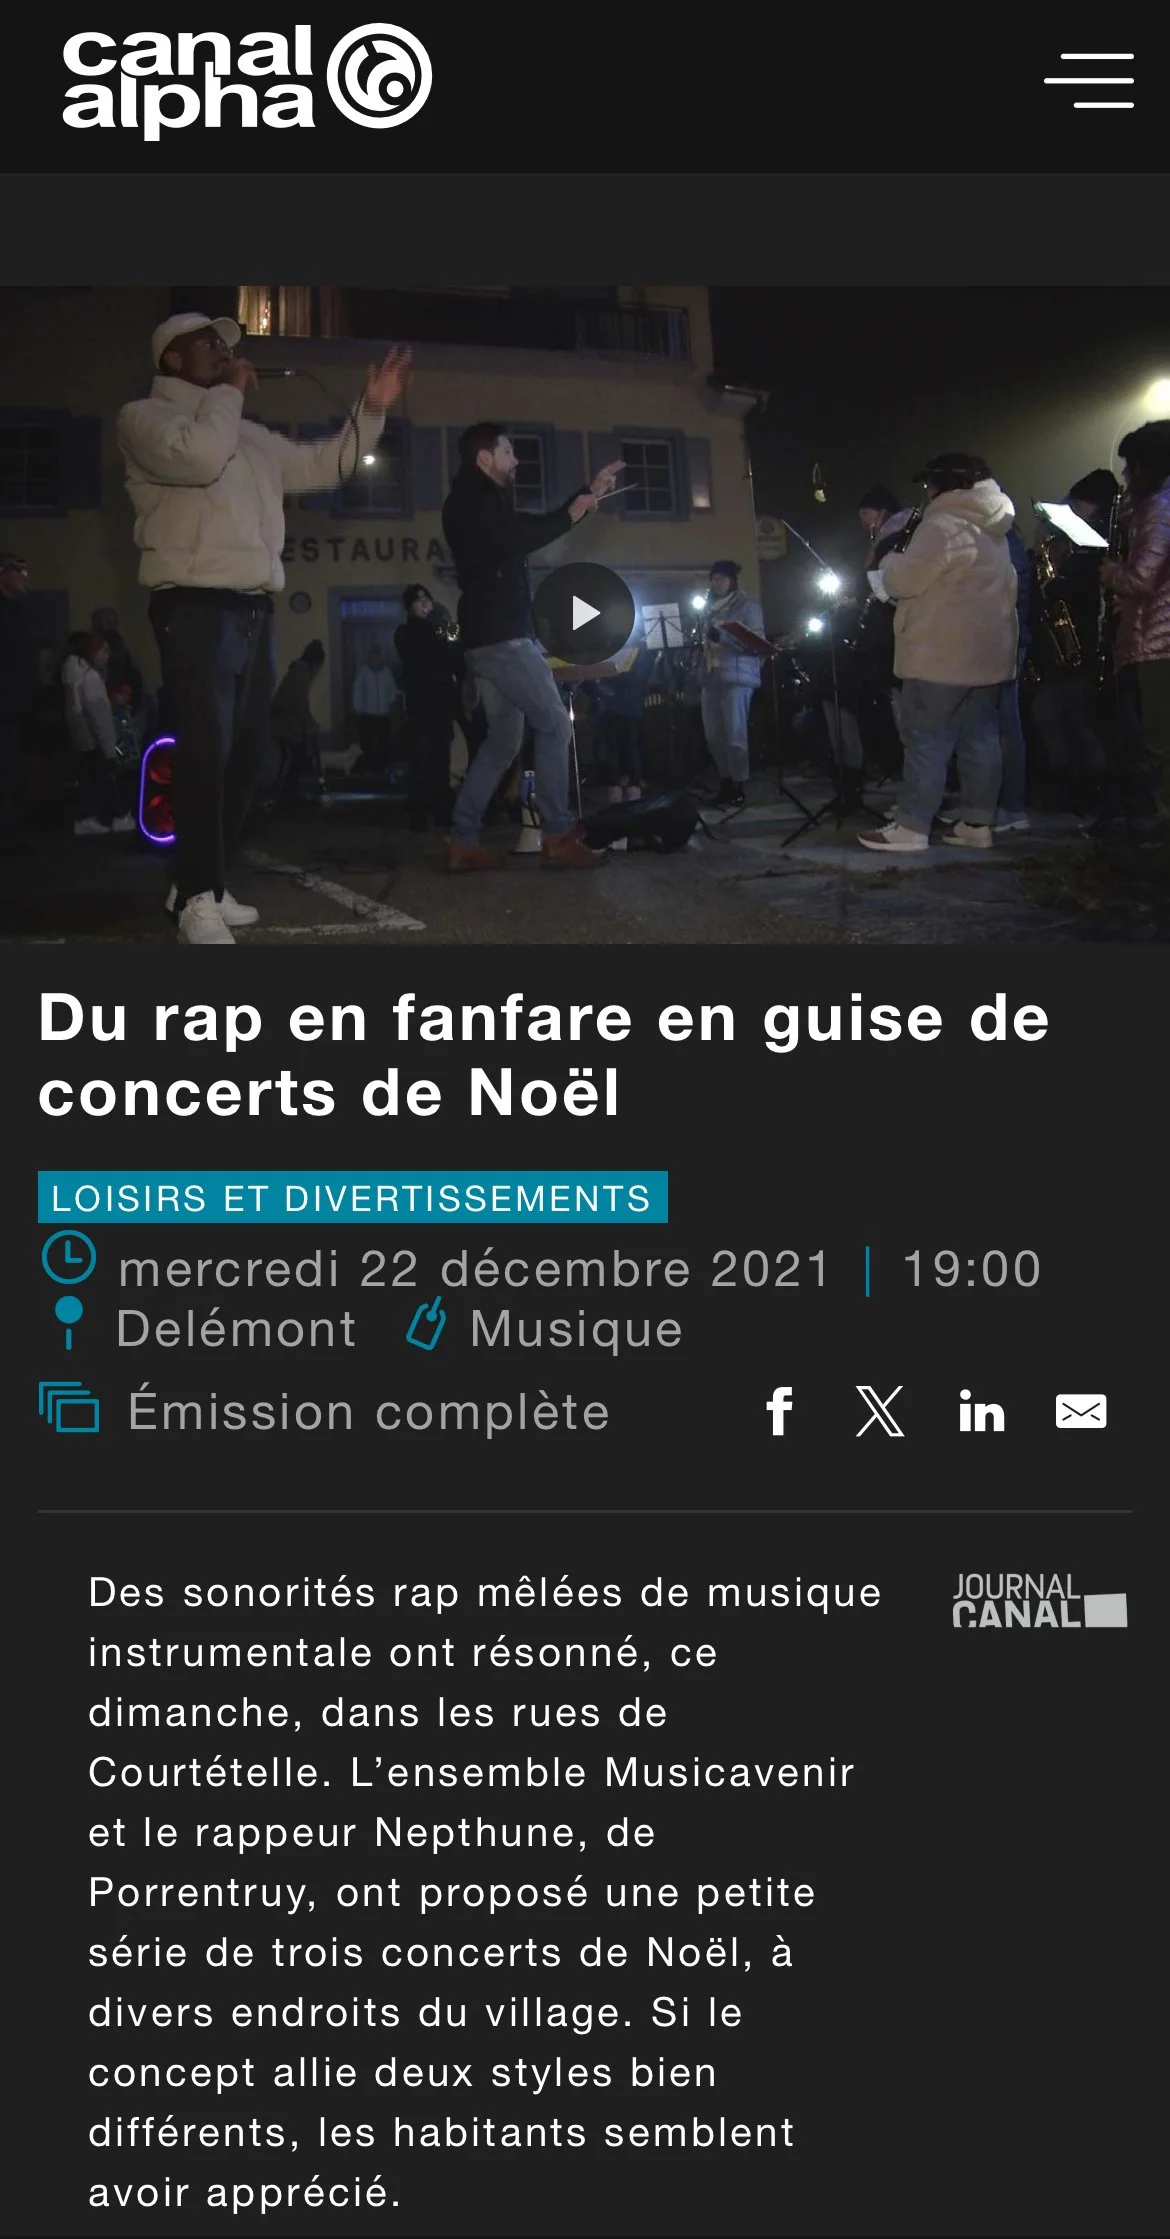Open the hamburger navigation menu
Viewport: 1170px width, 2239px height.
point(1089,81)
